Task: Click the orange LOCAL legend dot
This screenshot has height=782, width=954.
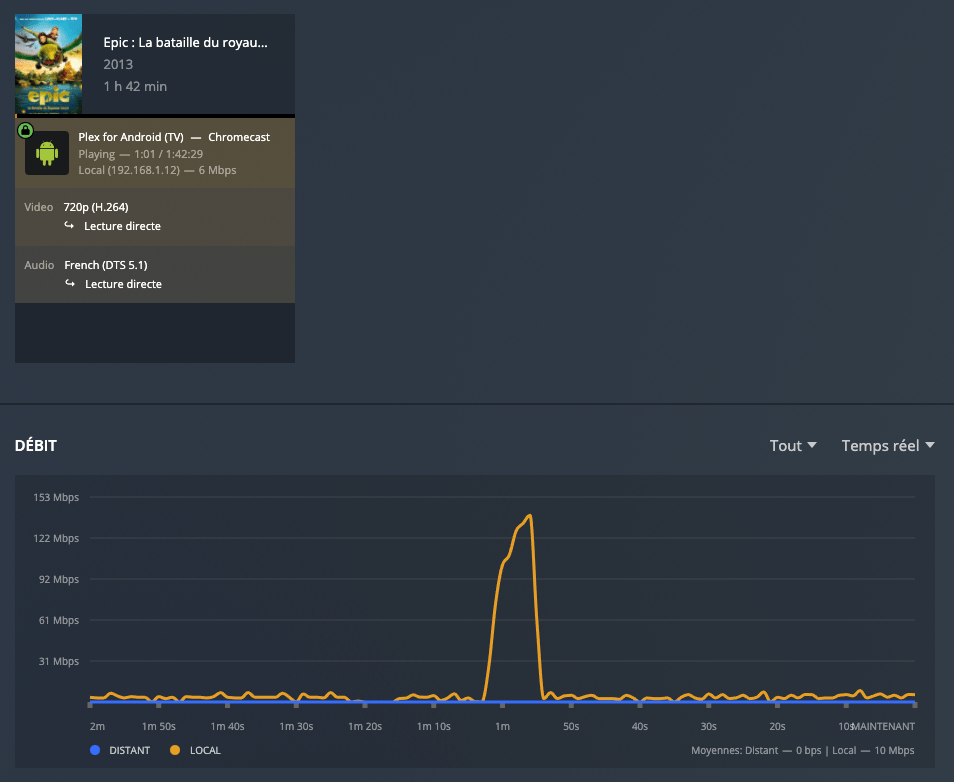Action: click(x=175, y=750)
